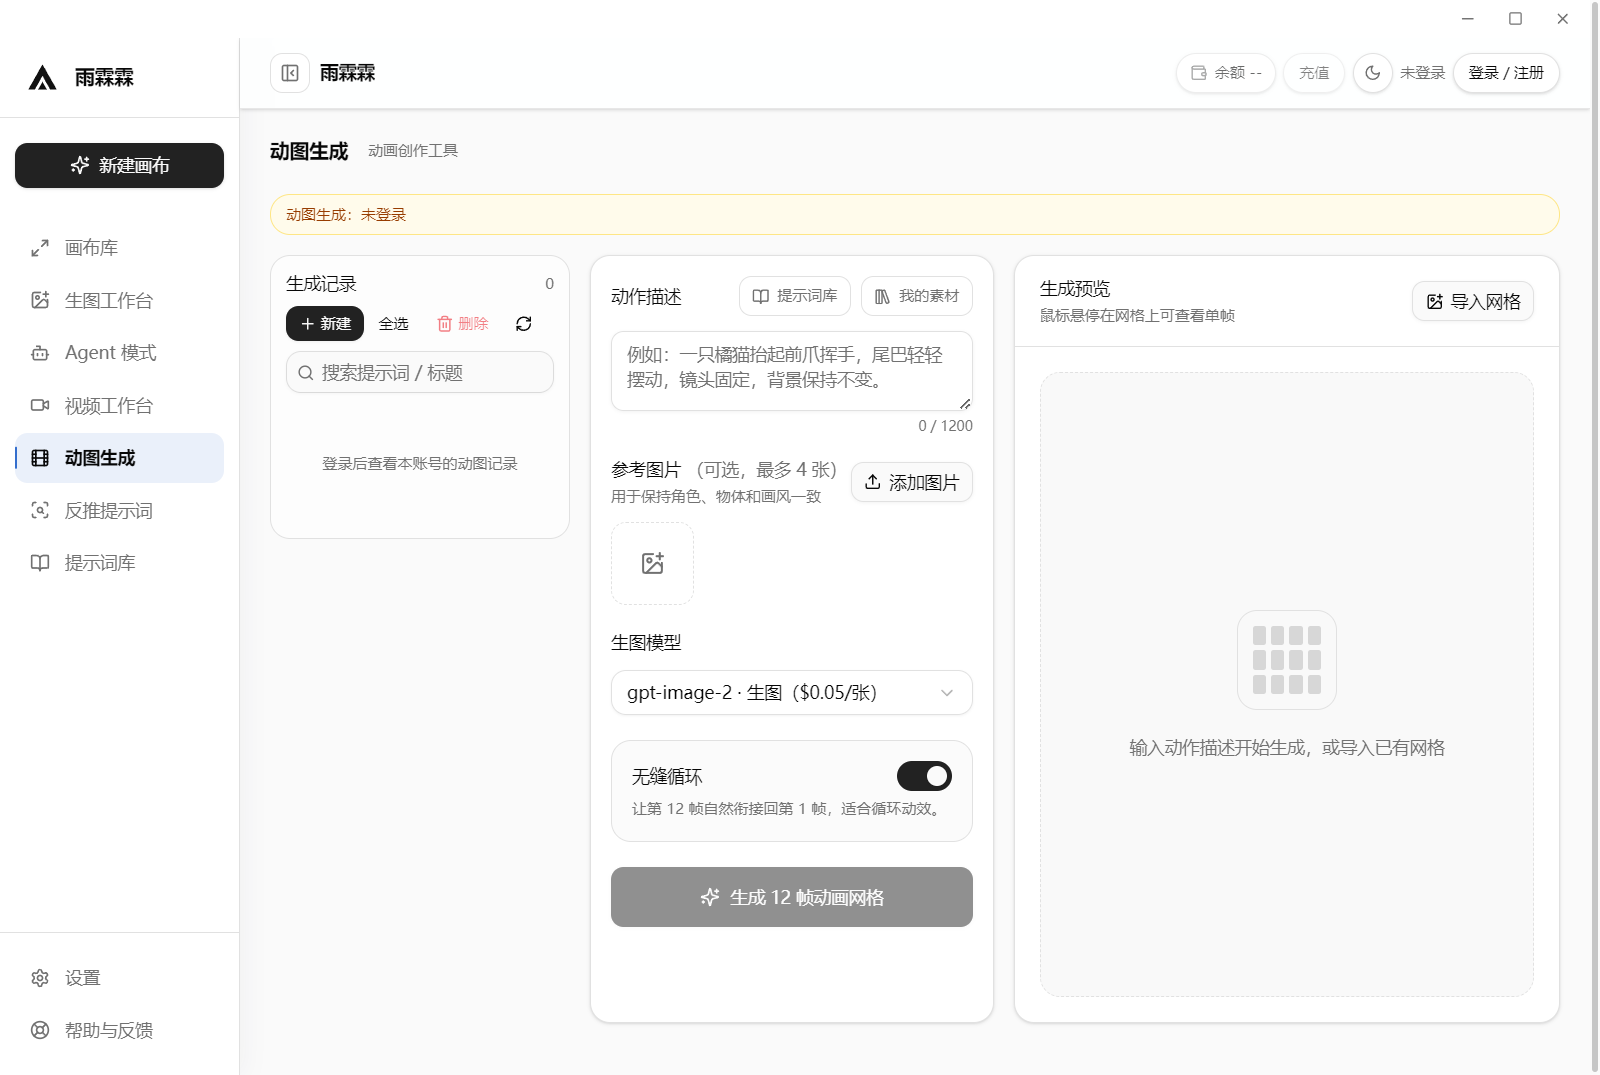The height and width of the screenshot is (1075, 1600).
Task: Click the grid placeholder icon in the preview area
Action: 1286,660
